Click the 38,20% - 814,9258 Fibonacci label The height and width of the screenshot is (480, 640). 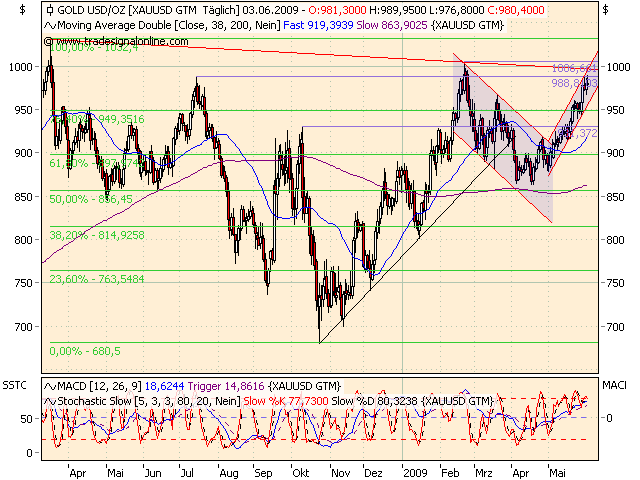point(97,235)
